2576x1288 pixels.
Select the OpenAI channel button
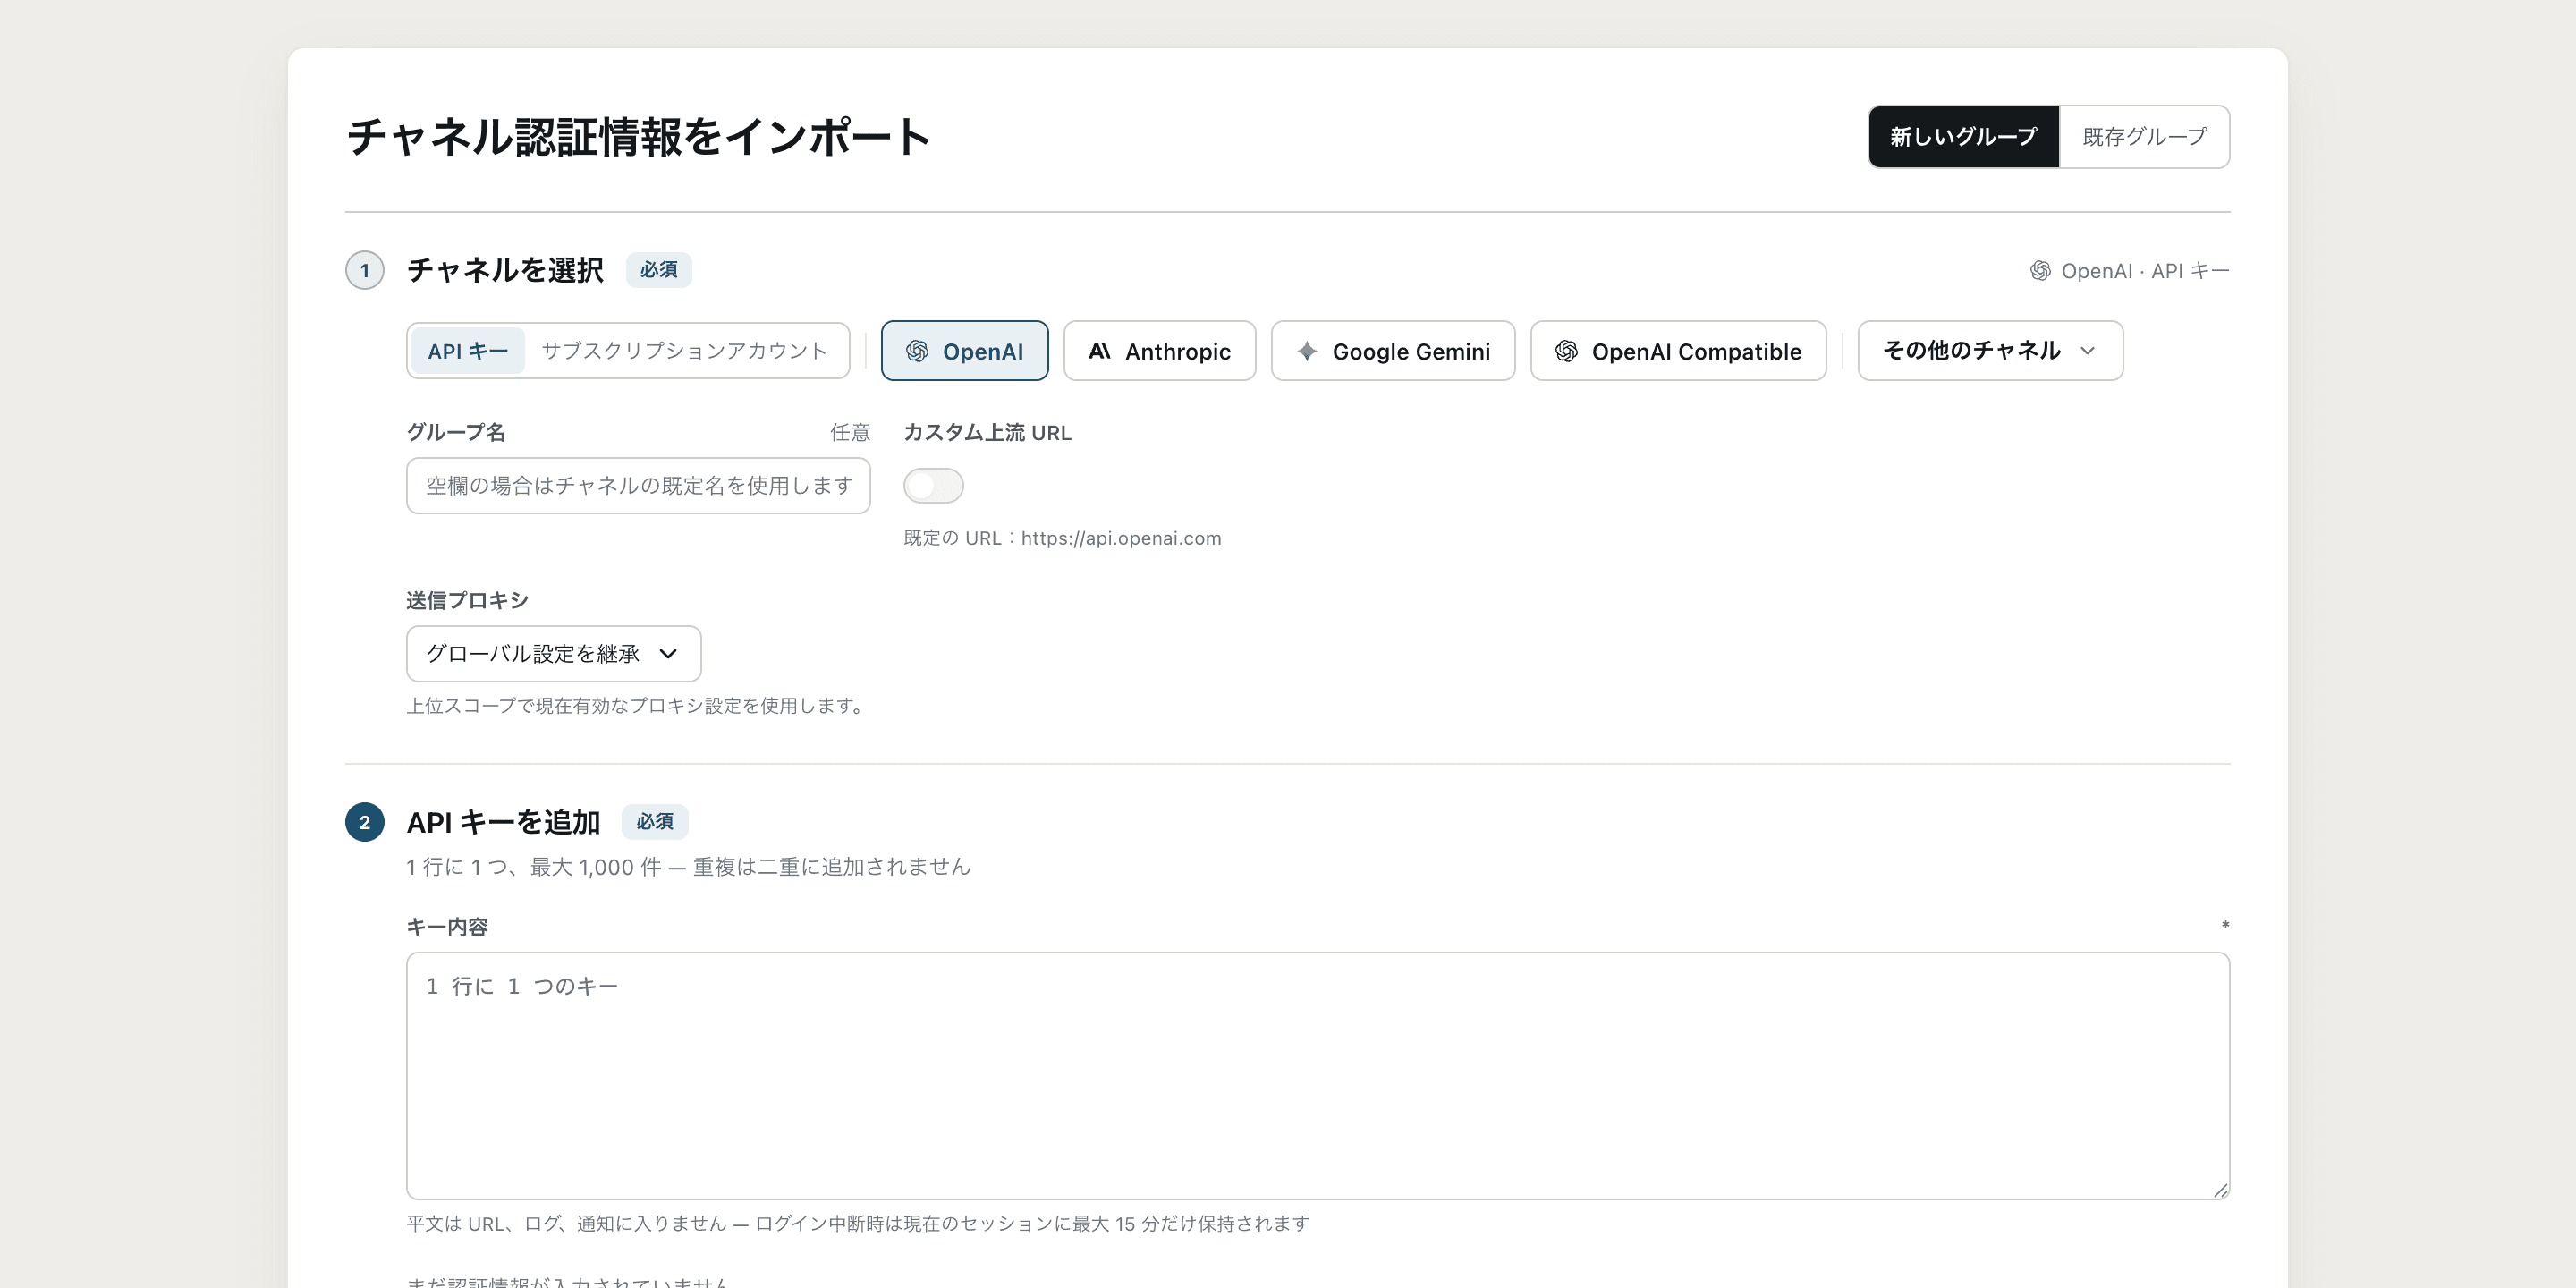(964, 351)
